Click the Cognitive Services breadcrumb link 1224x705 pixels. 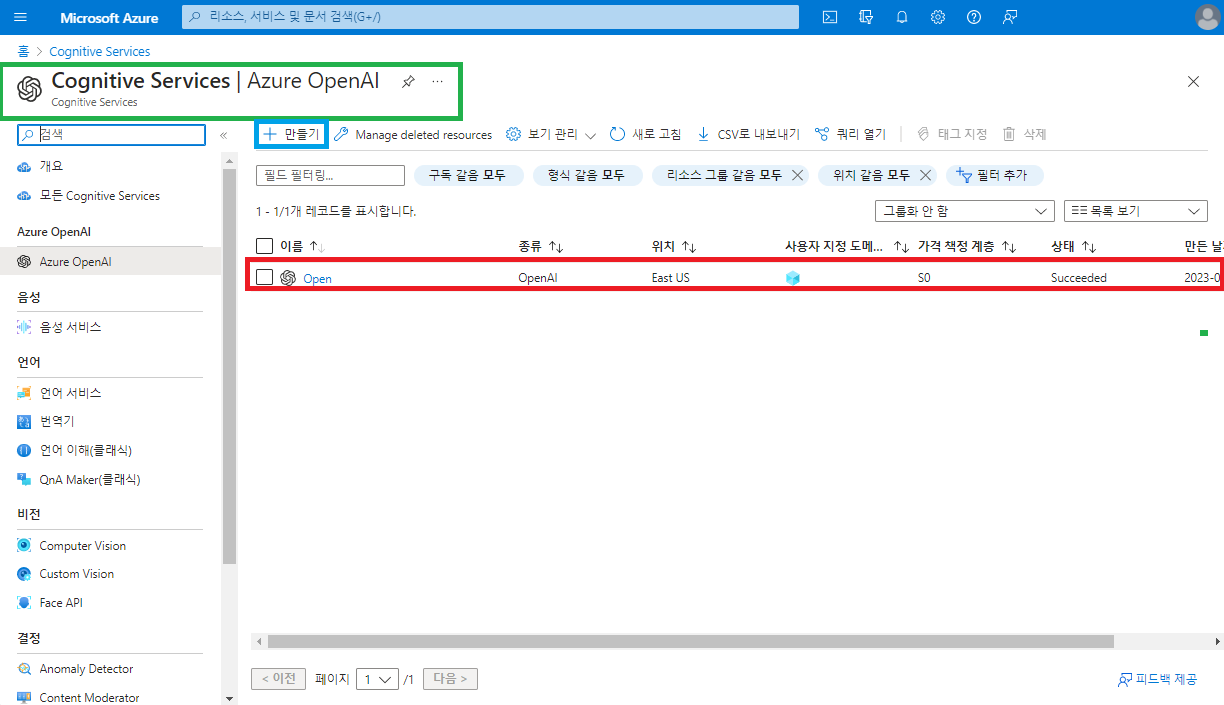pos(100,51)
